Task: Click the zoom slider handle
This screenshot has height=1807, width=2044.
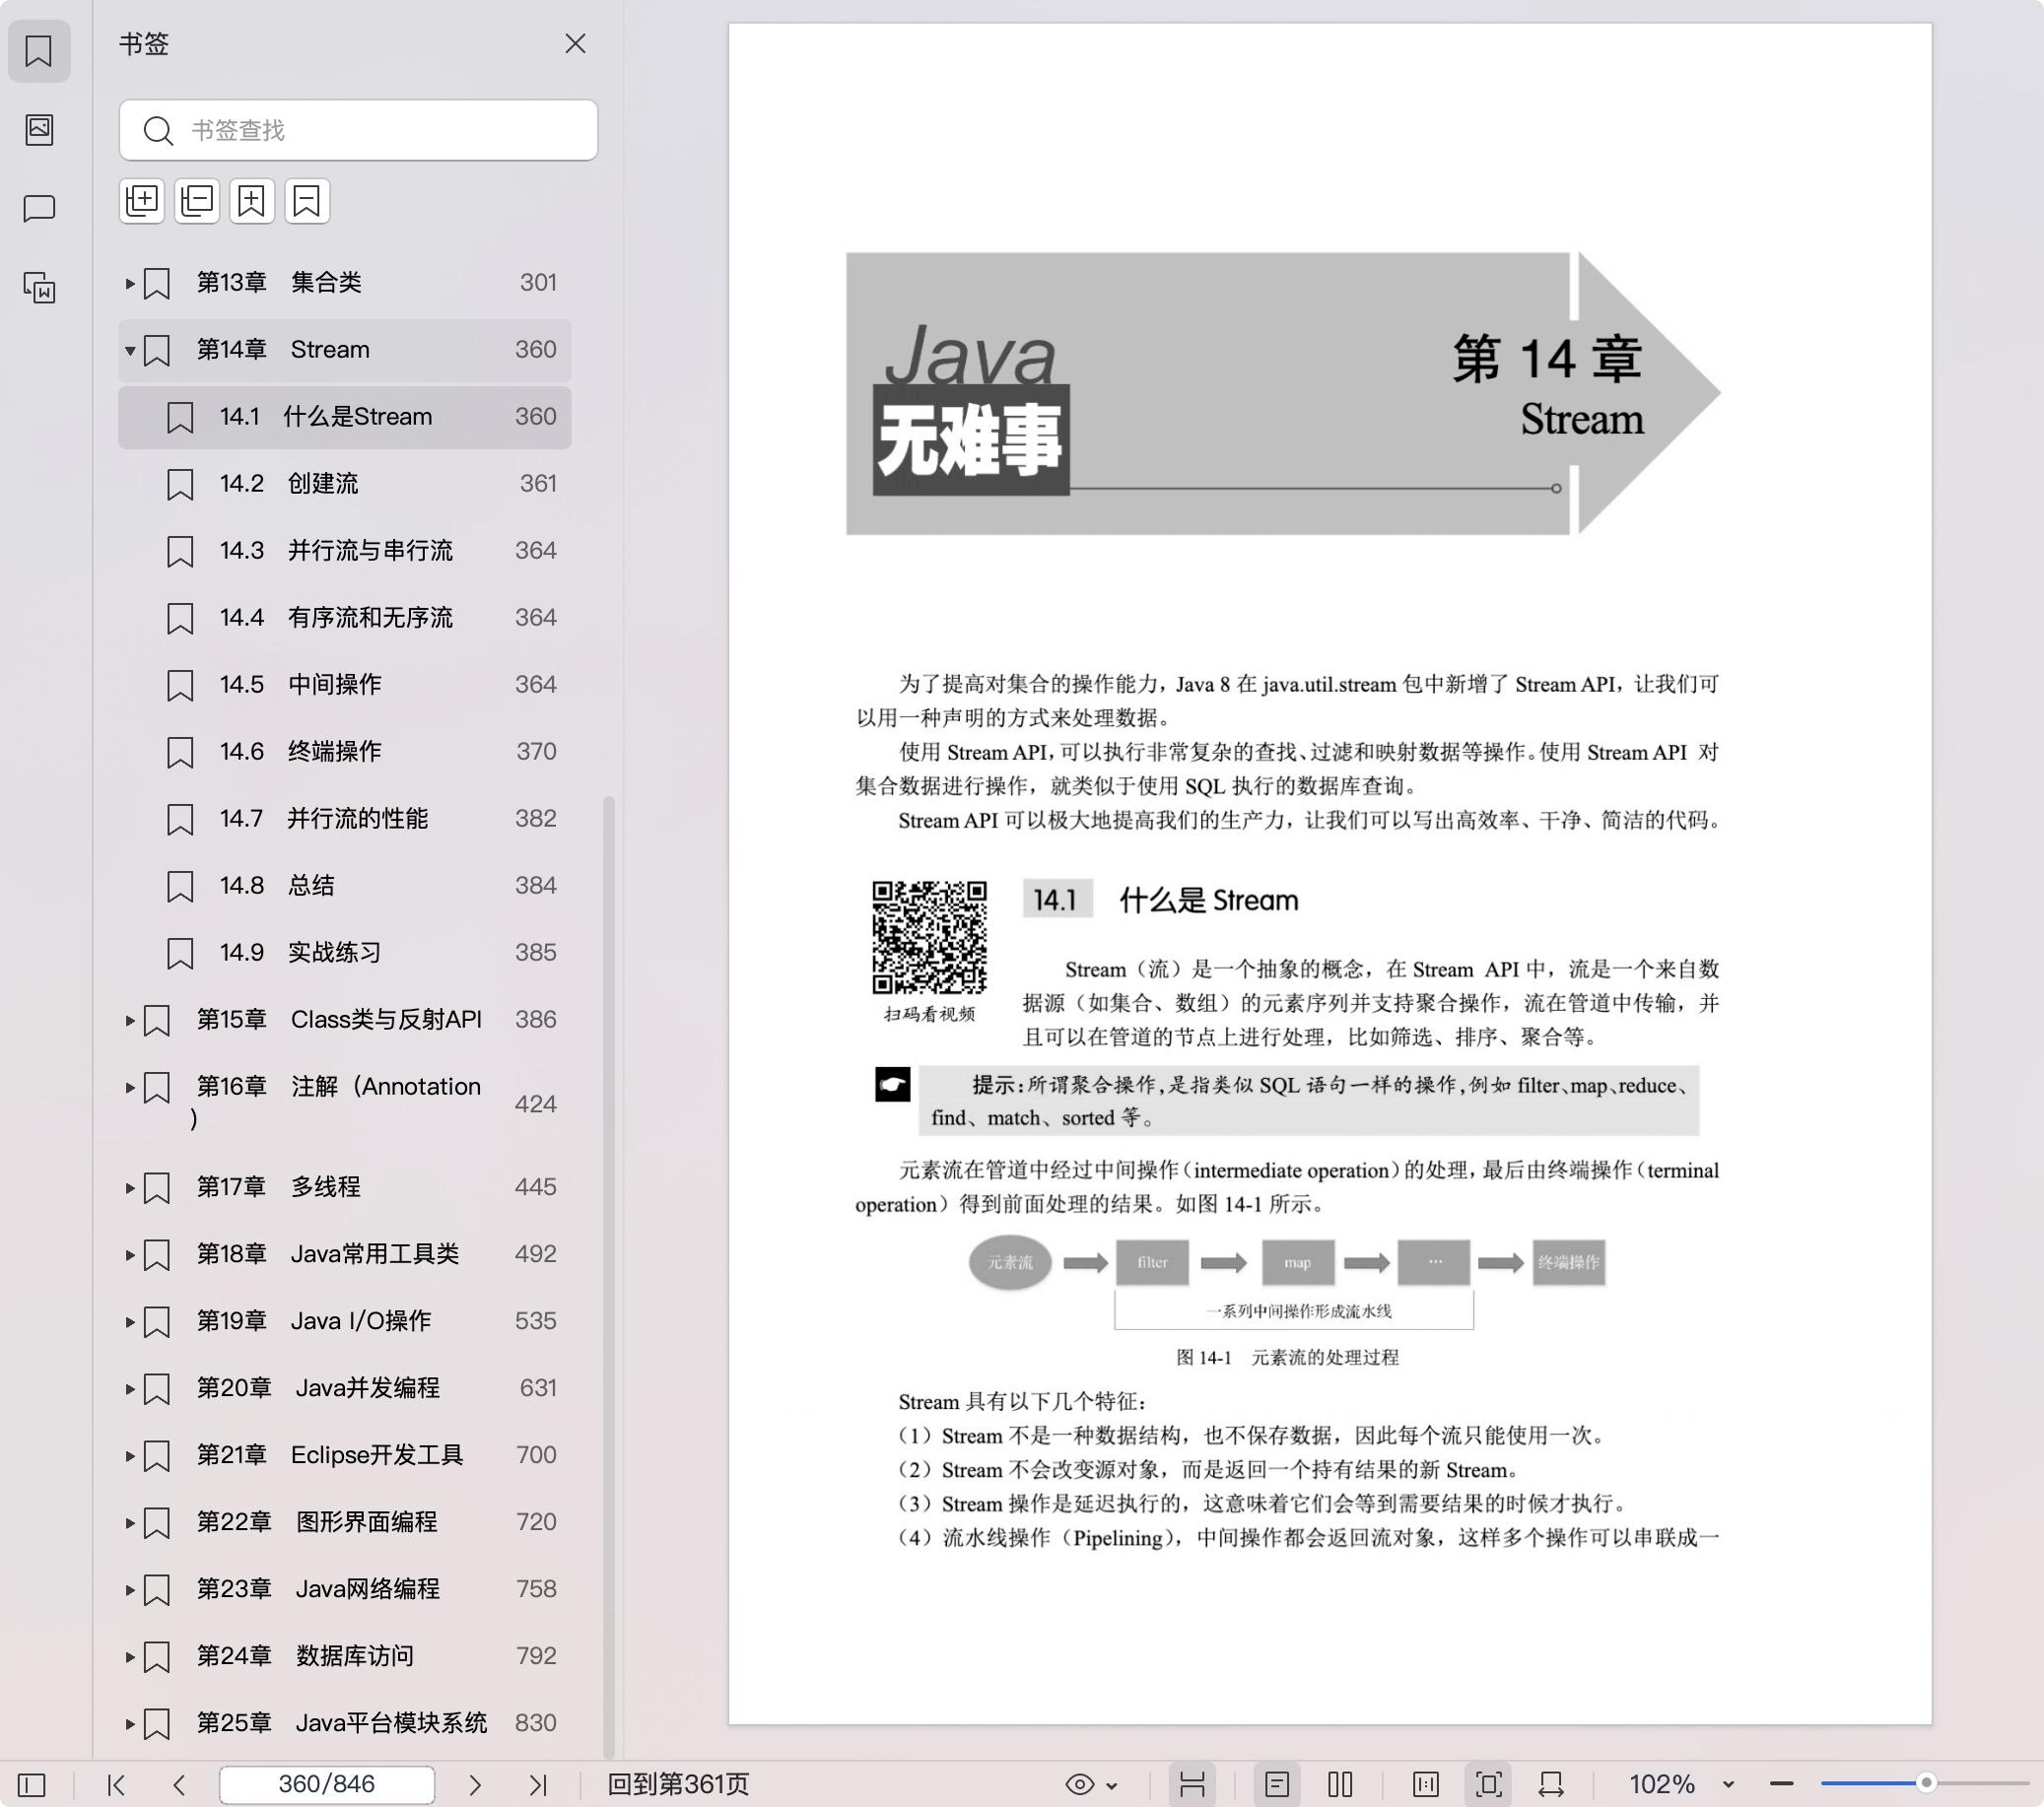Action: (1926, 1783)
